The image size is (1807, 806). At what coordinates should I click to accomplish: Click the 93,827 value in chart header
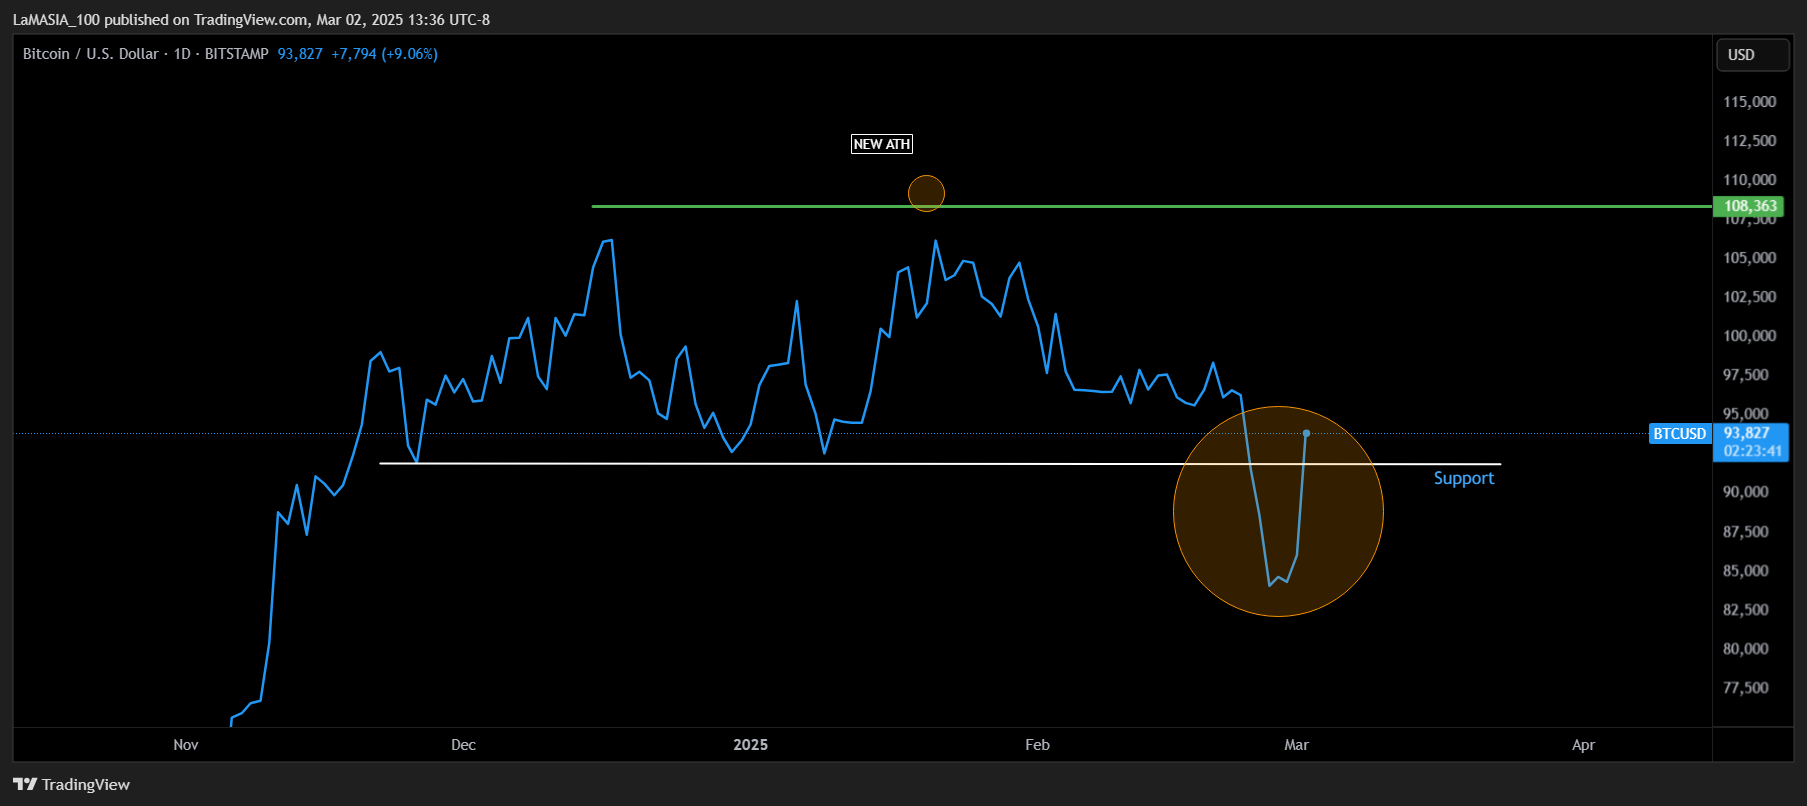click(300, 54)
